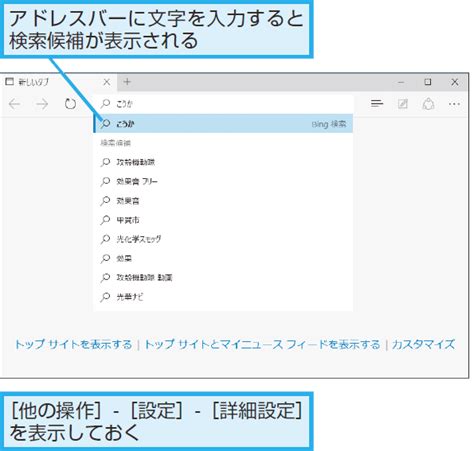
Task: Go back with the Back arrow
Action: point(15,104)
